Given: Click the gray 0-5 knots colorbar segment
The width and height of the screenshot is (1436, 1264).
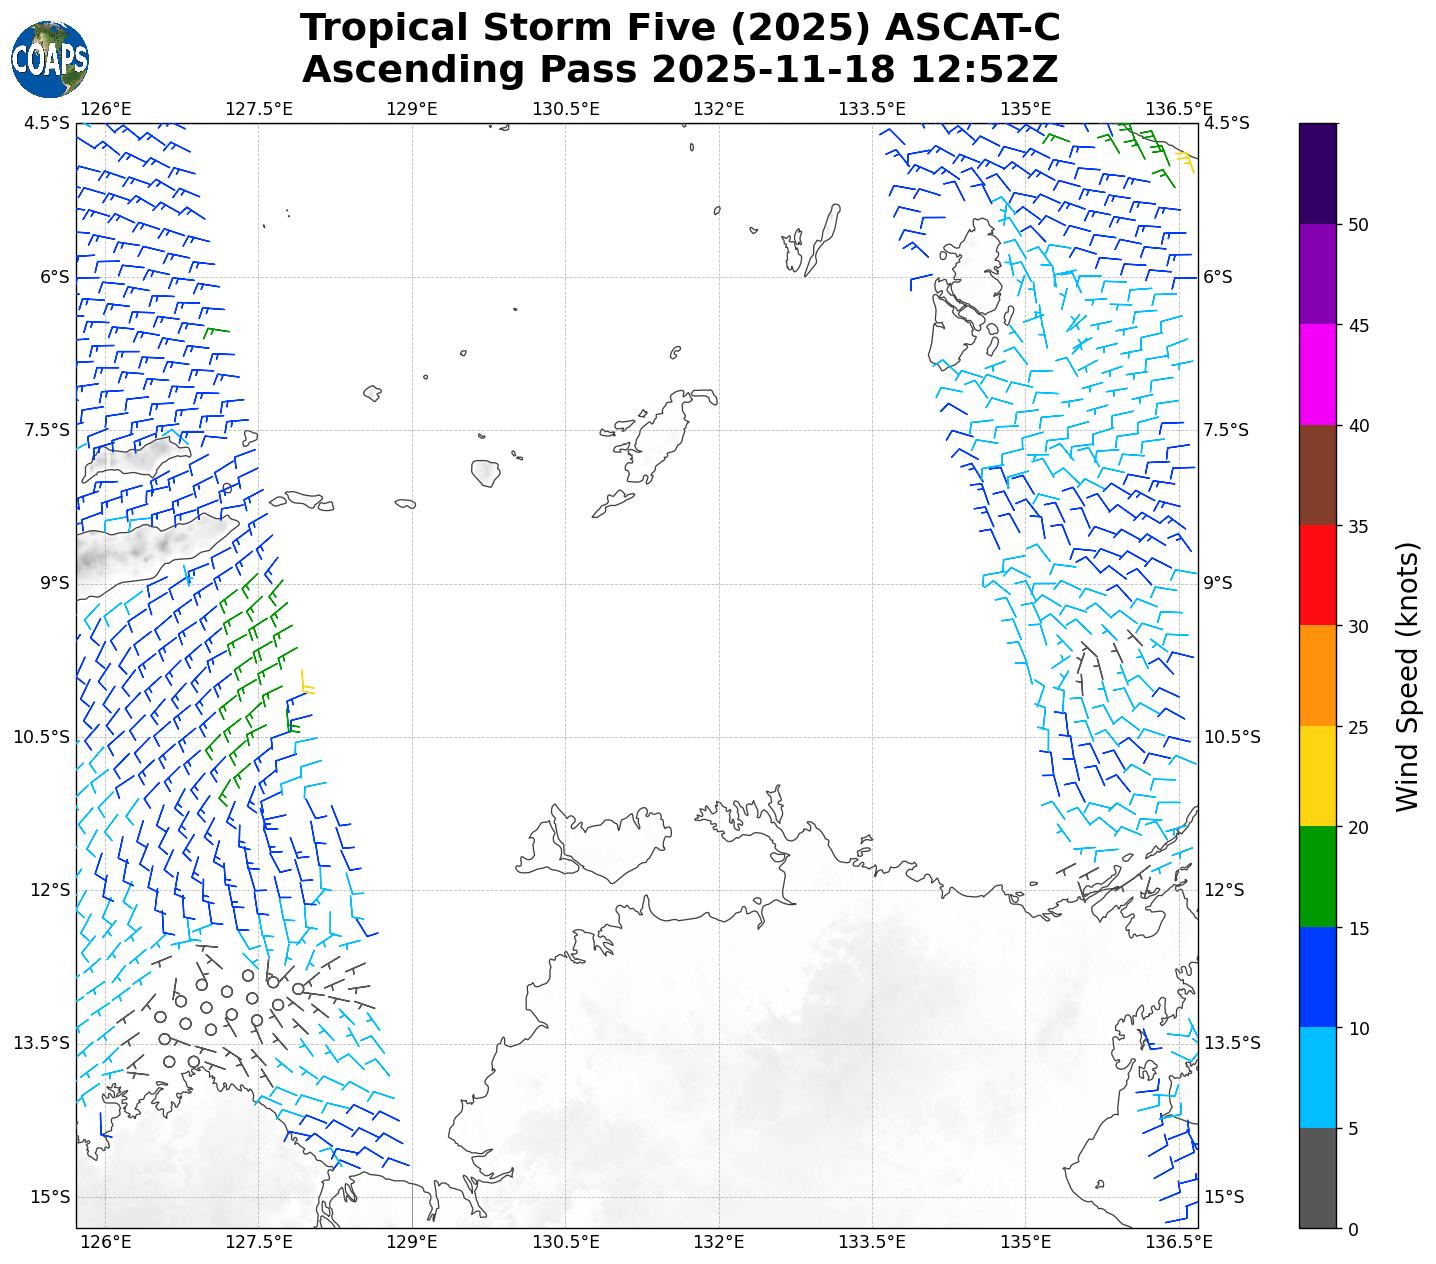Looking at the screenshot, I should coord(1317,1178).
